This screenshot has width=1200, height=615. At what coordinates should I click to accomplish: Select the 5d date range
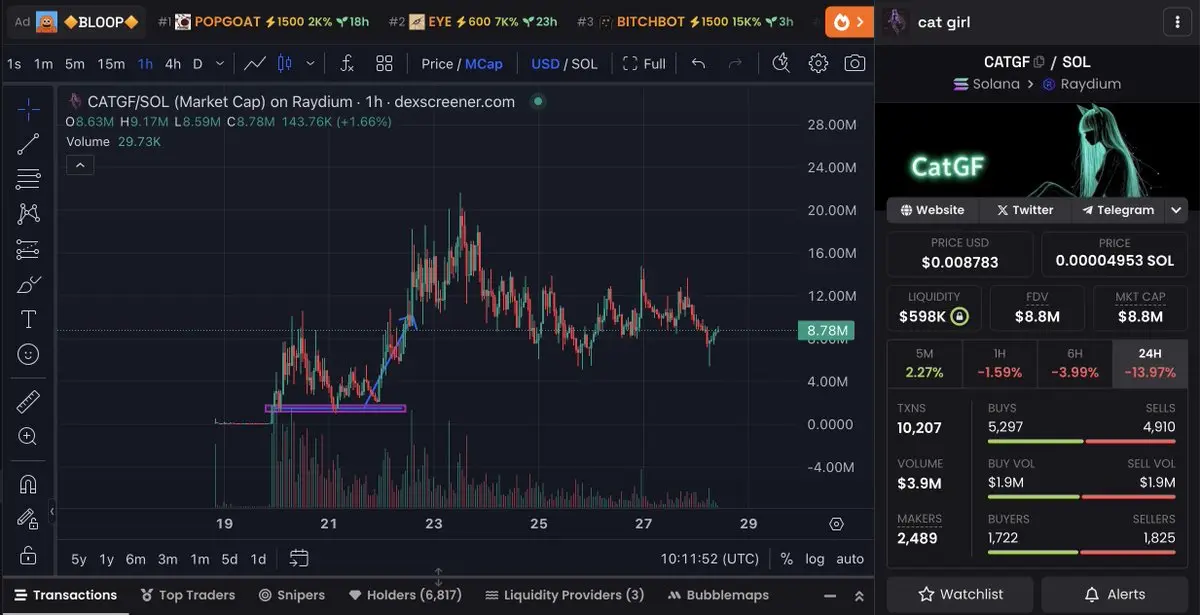click(x=229, y=559)
